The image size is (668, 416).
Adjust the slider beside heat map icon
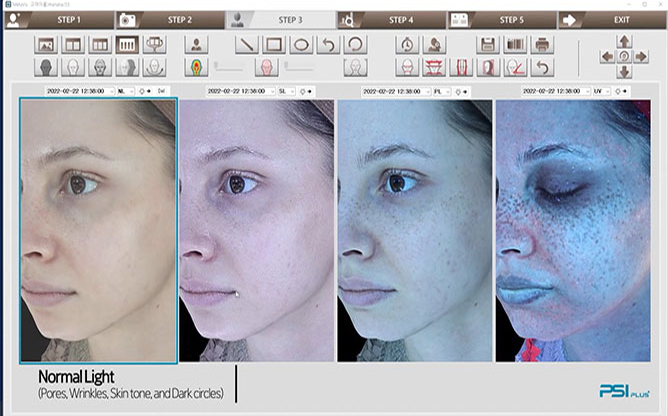point(229,67)
